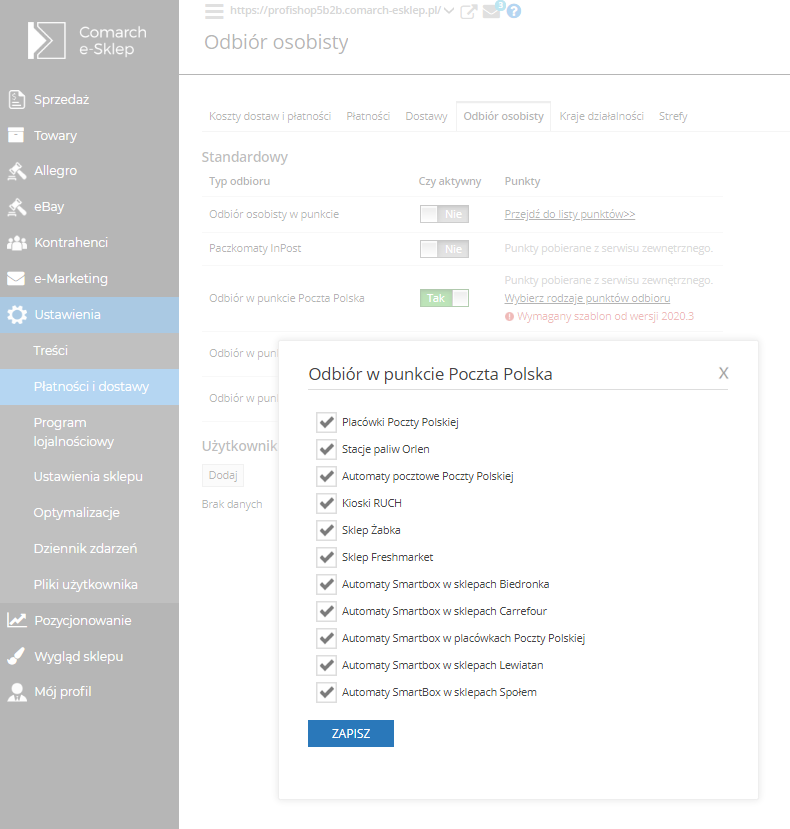
Task: Click the Pozycjonowanie chart icon
Action: click(x=16, y=620)
